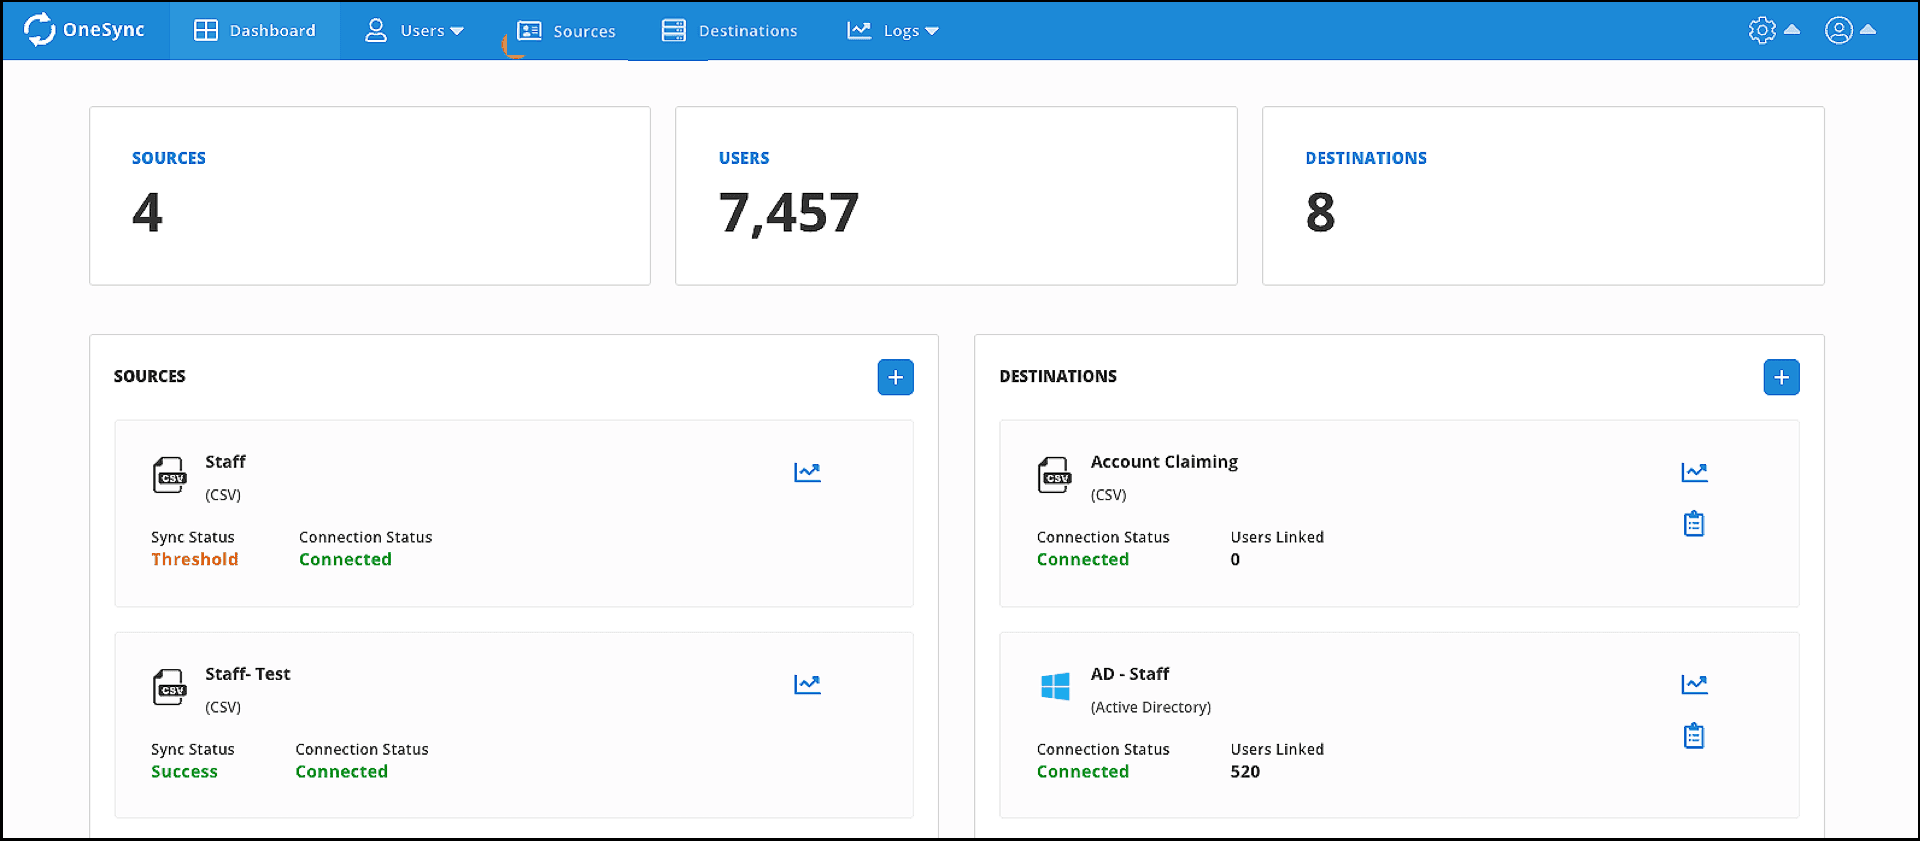Open the USERS summary card
1920x841 pixels.
coord(956,196)
